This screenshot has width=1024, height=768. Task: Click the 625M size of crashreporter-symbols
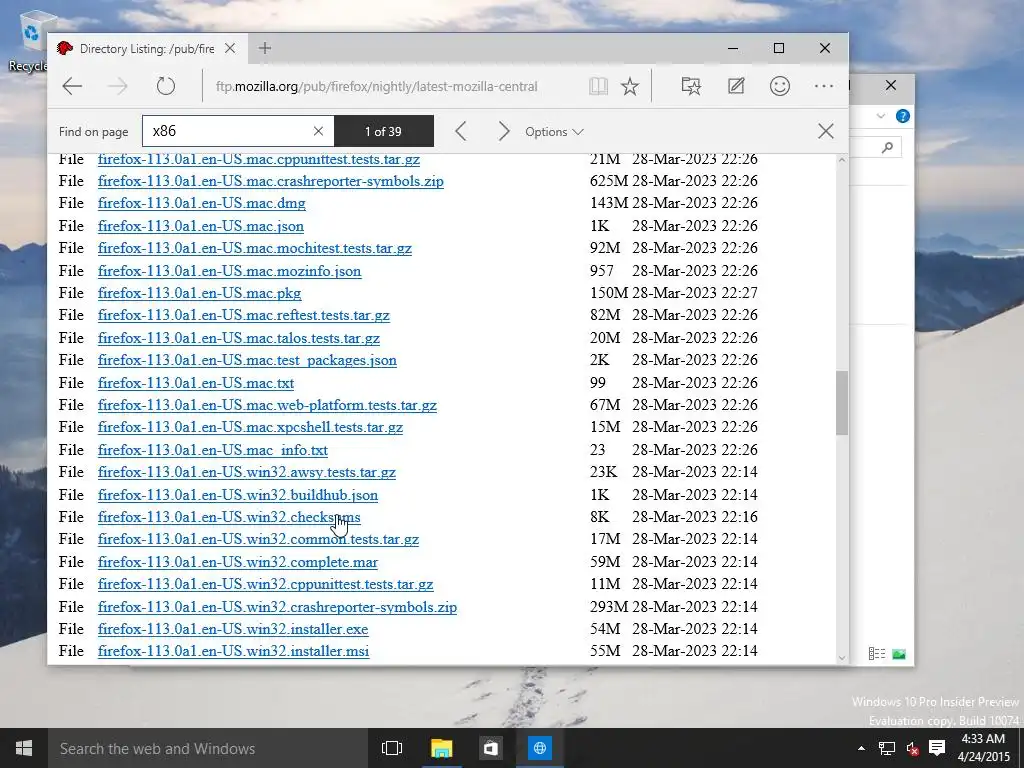pyautogui.click(x=609, y=181)
